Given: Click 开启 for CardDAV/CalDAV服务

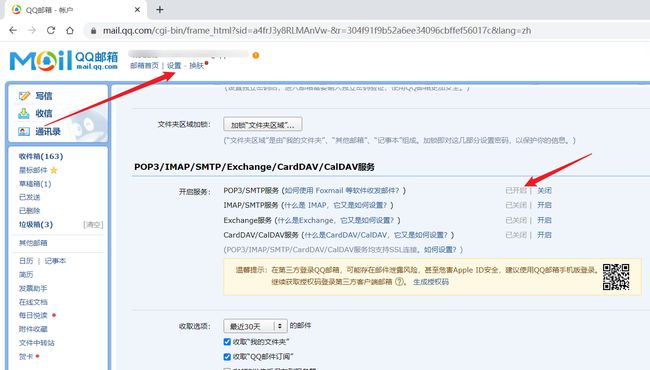Looking at the screenshot, I should coord(544,235).
